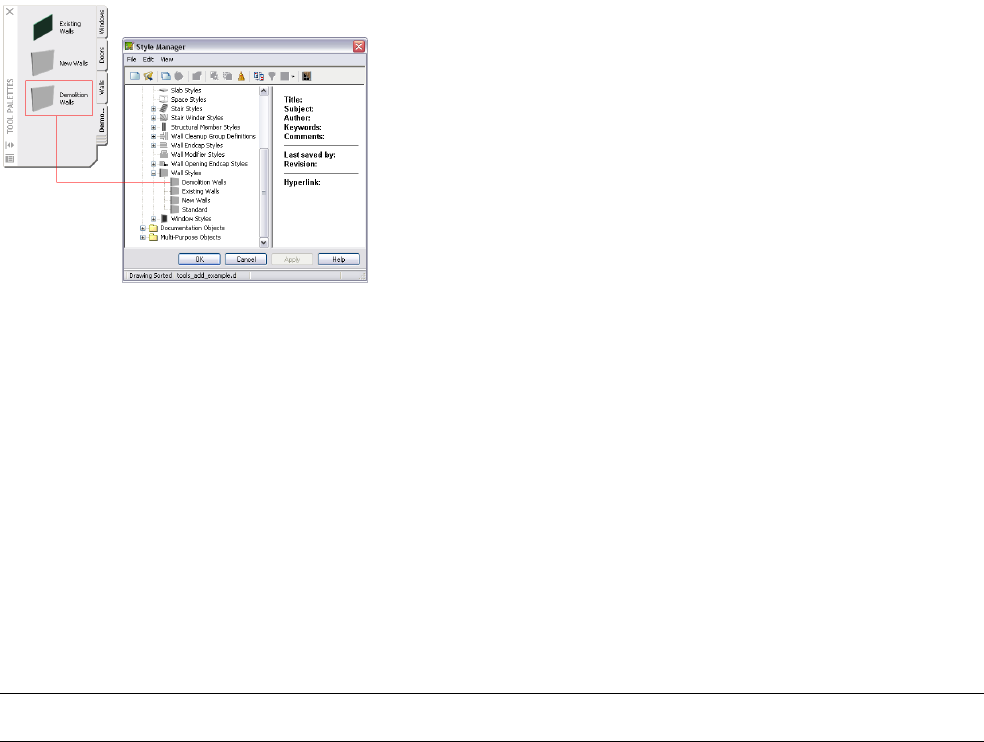The height and width of the screenshot is (742, 984).
Task: Click 'Drawing Sorted' in the status bar
Action: pyautogui.click(x=151, y=276)
